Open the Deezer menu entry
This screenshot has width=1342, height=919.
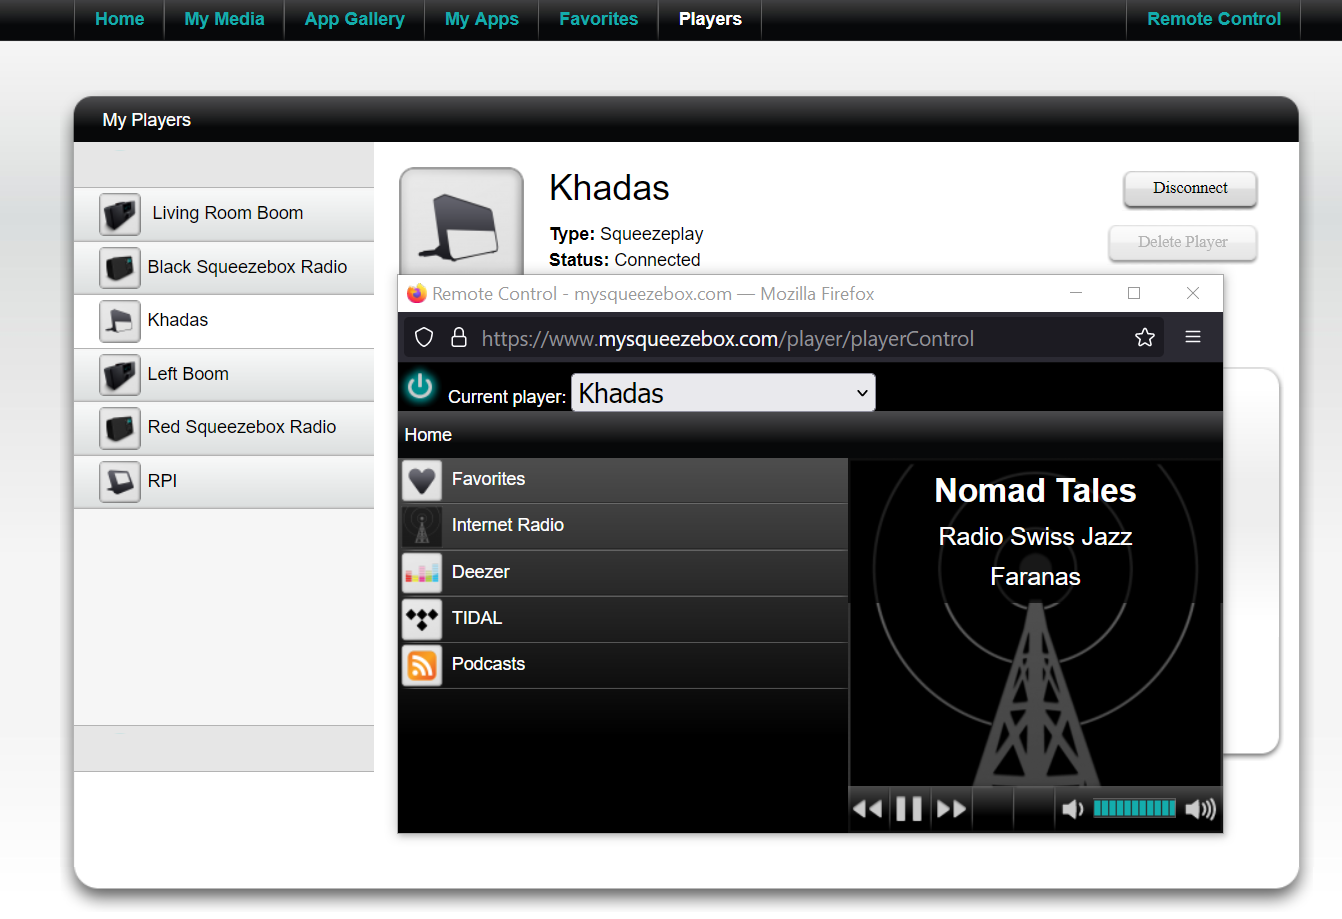(623, 573)
